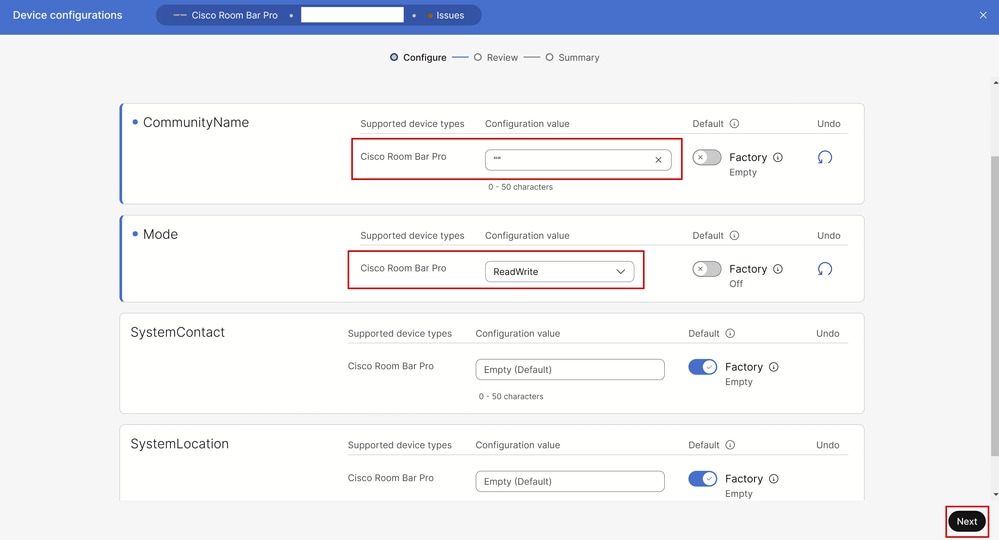
Task: Focus the SystemLocation Empty (Default) field
Action: [x=570, y=481]
